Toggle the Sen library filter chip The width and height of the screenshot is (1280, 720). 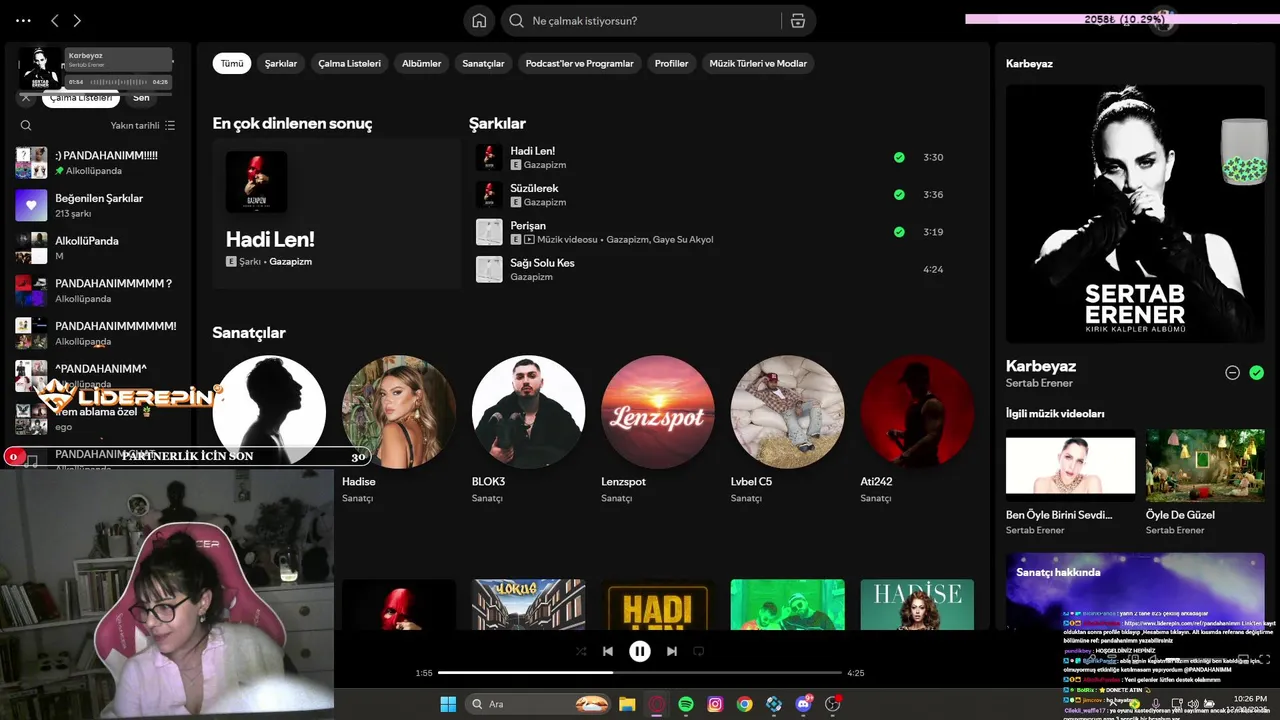(x=141, y=98)
